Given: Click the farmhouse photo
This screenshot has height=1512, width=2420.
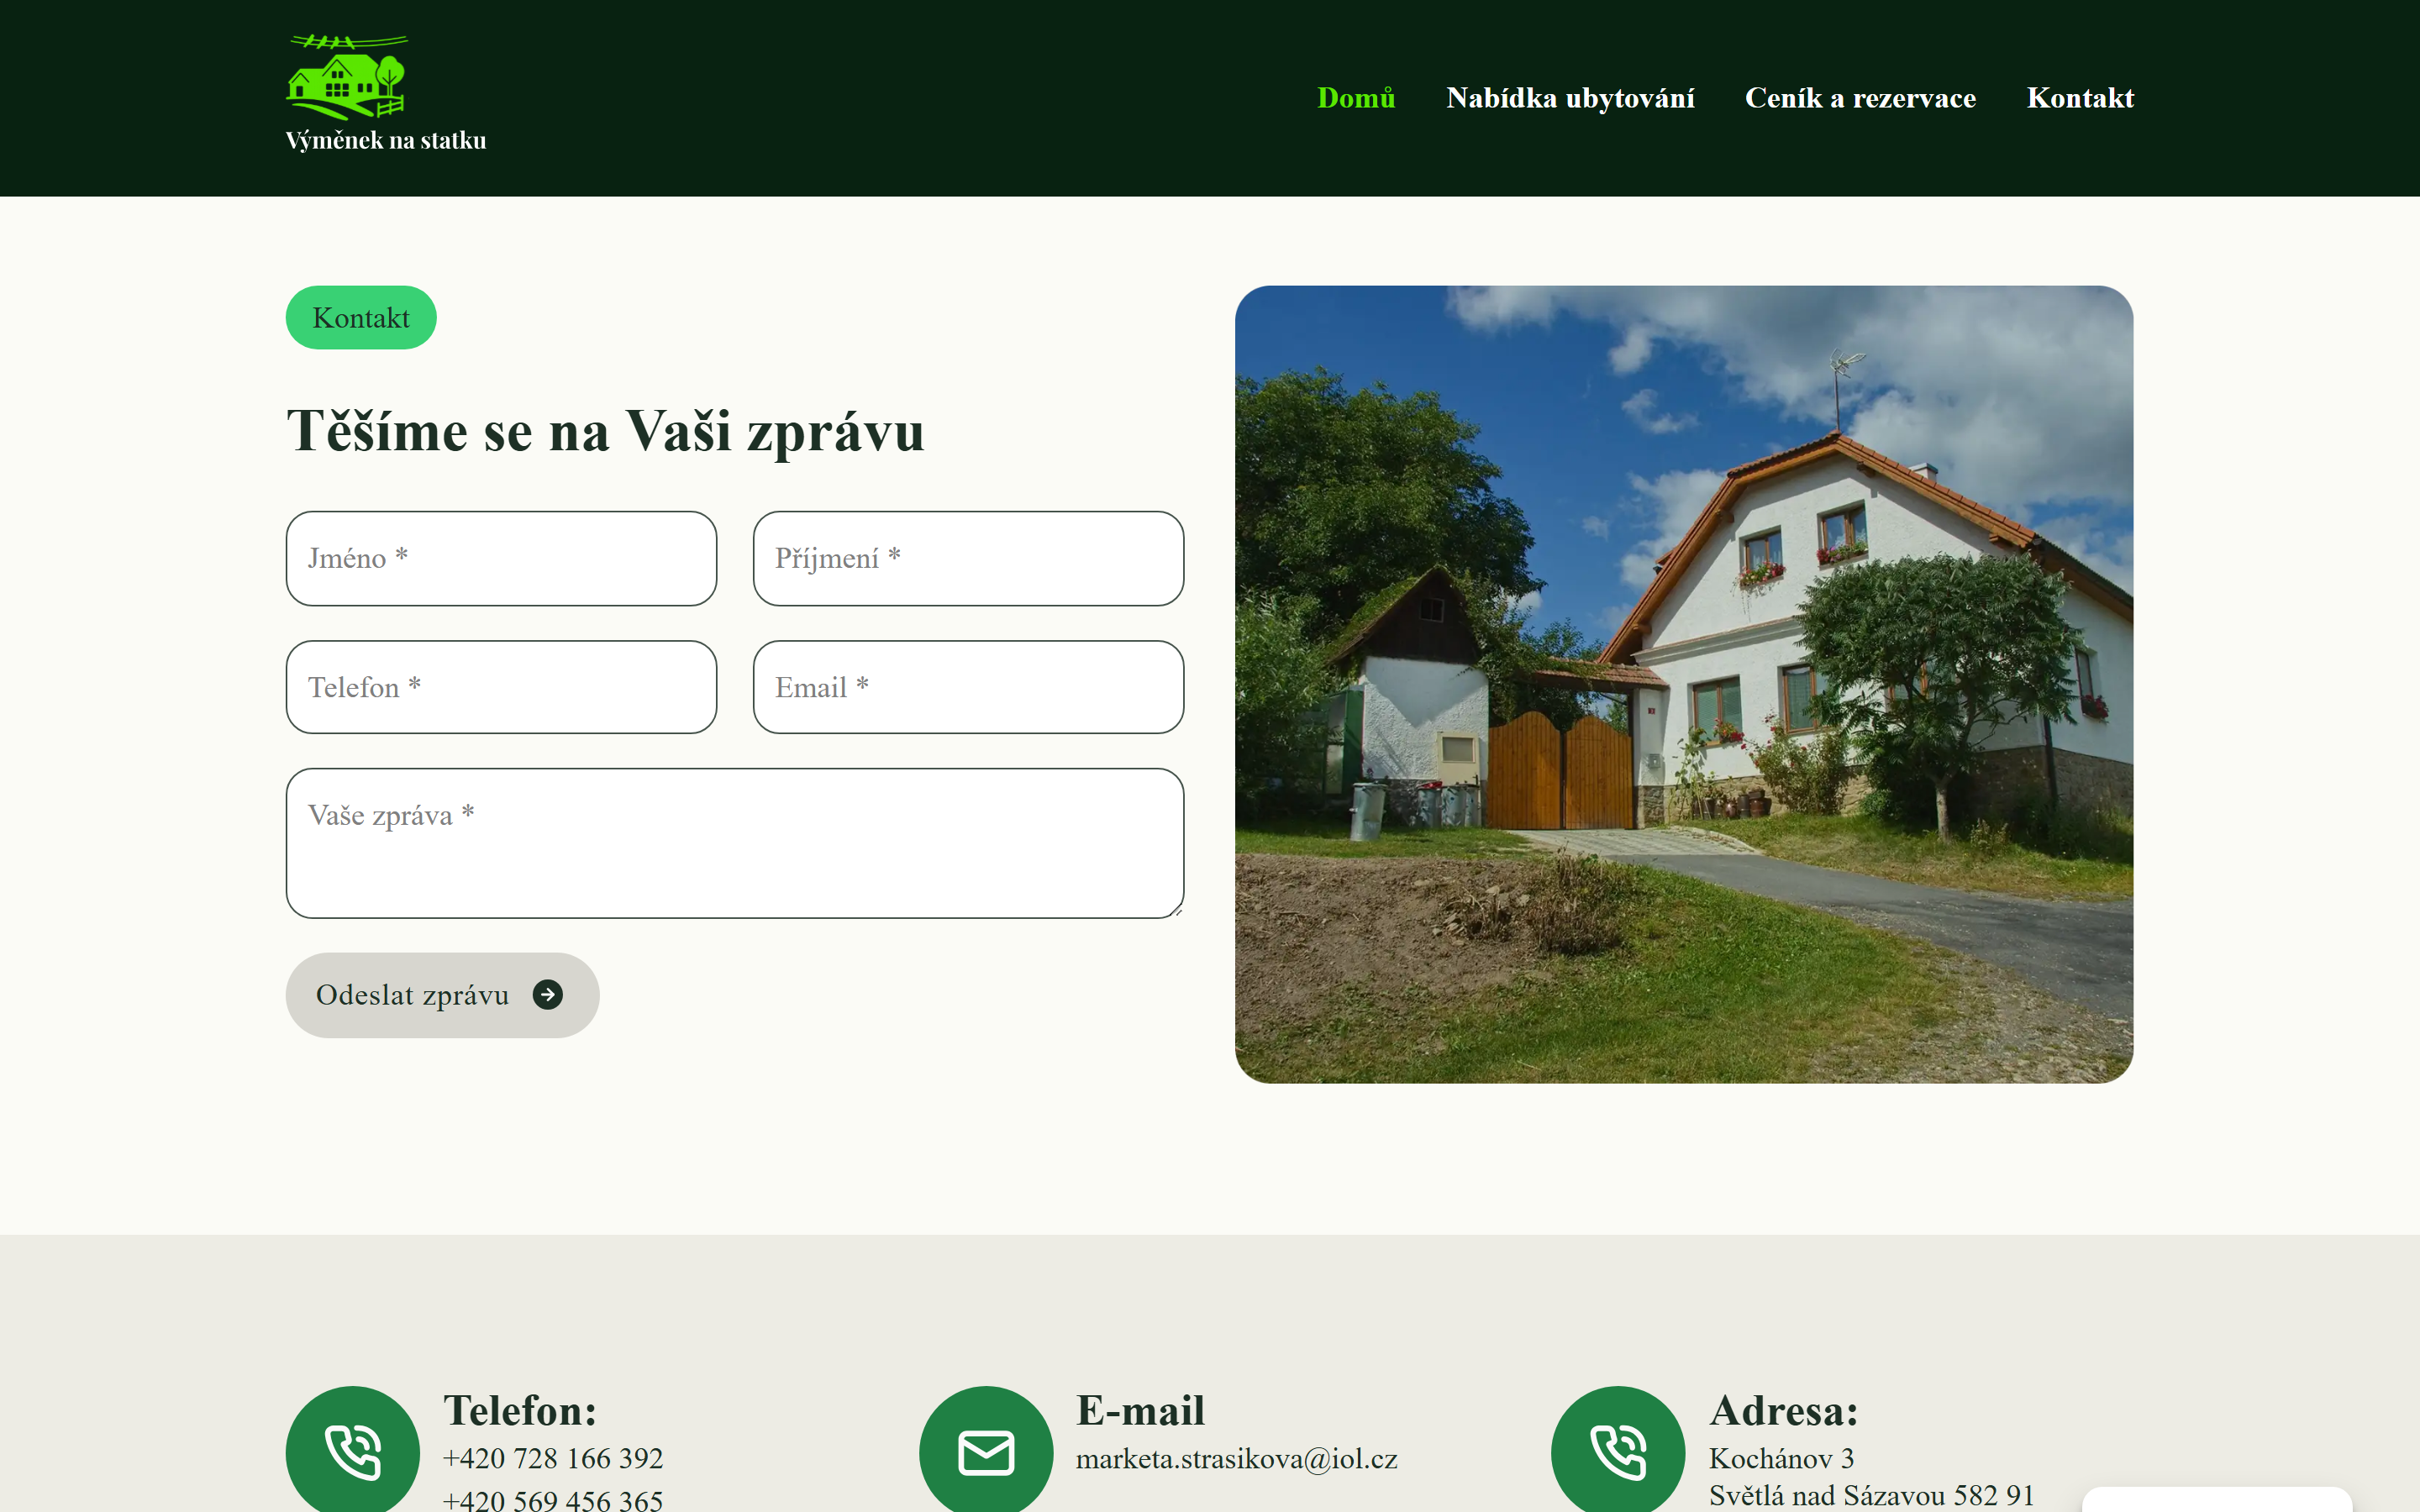Looking at the screenshot, I should coord(1684,684).
